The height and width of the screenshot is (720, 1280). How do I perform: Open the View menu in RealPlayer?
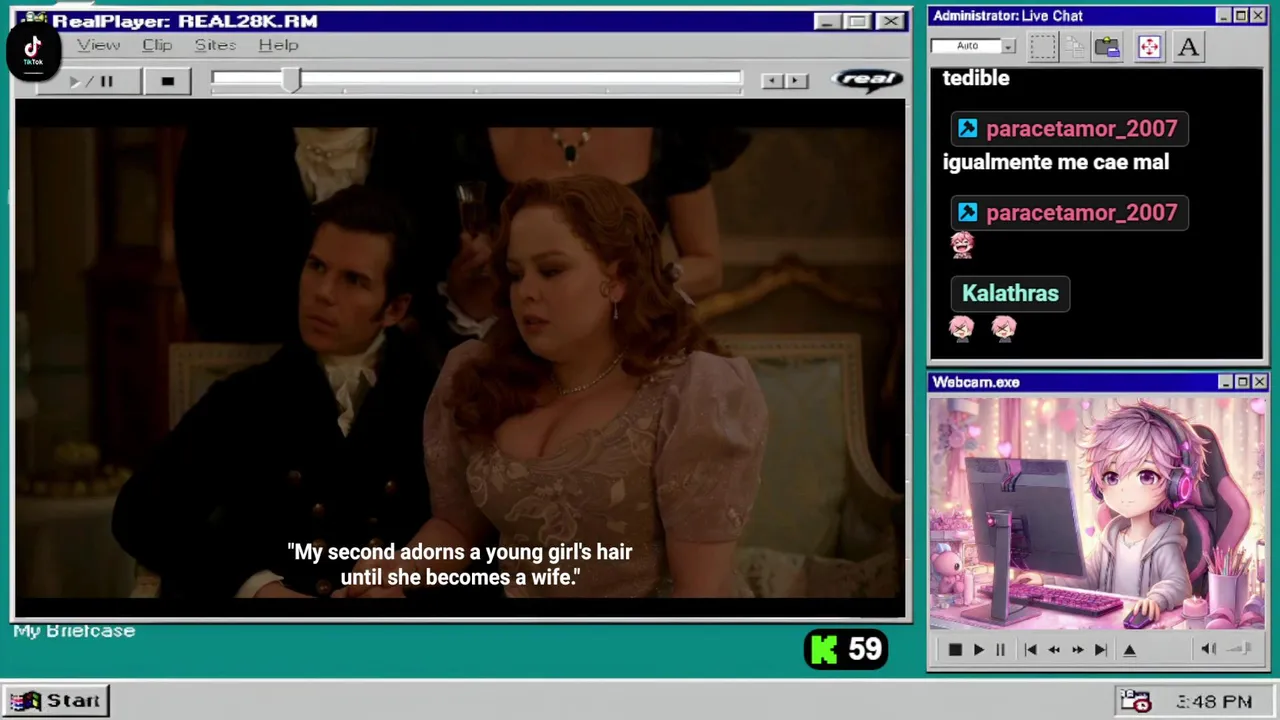click(99, 45)
